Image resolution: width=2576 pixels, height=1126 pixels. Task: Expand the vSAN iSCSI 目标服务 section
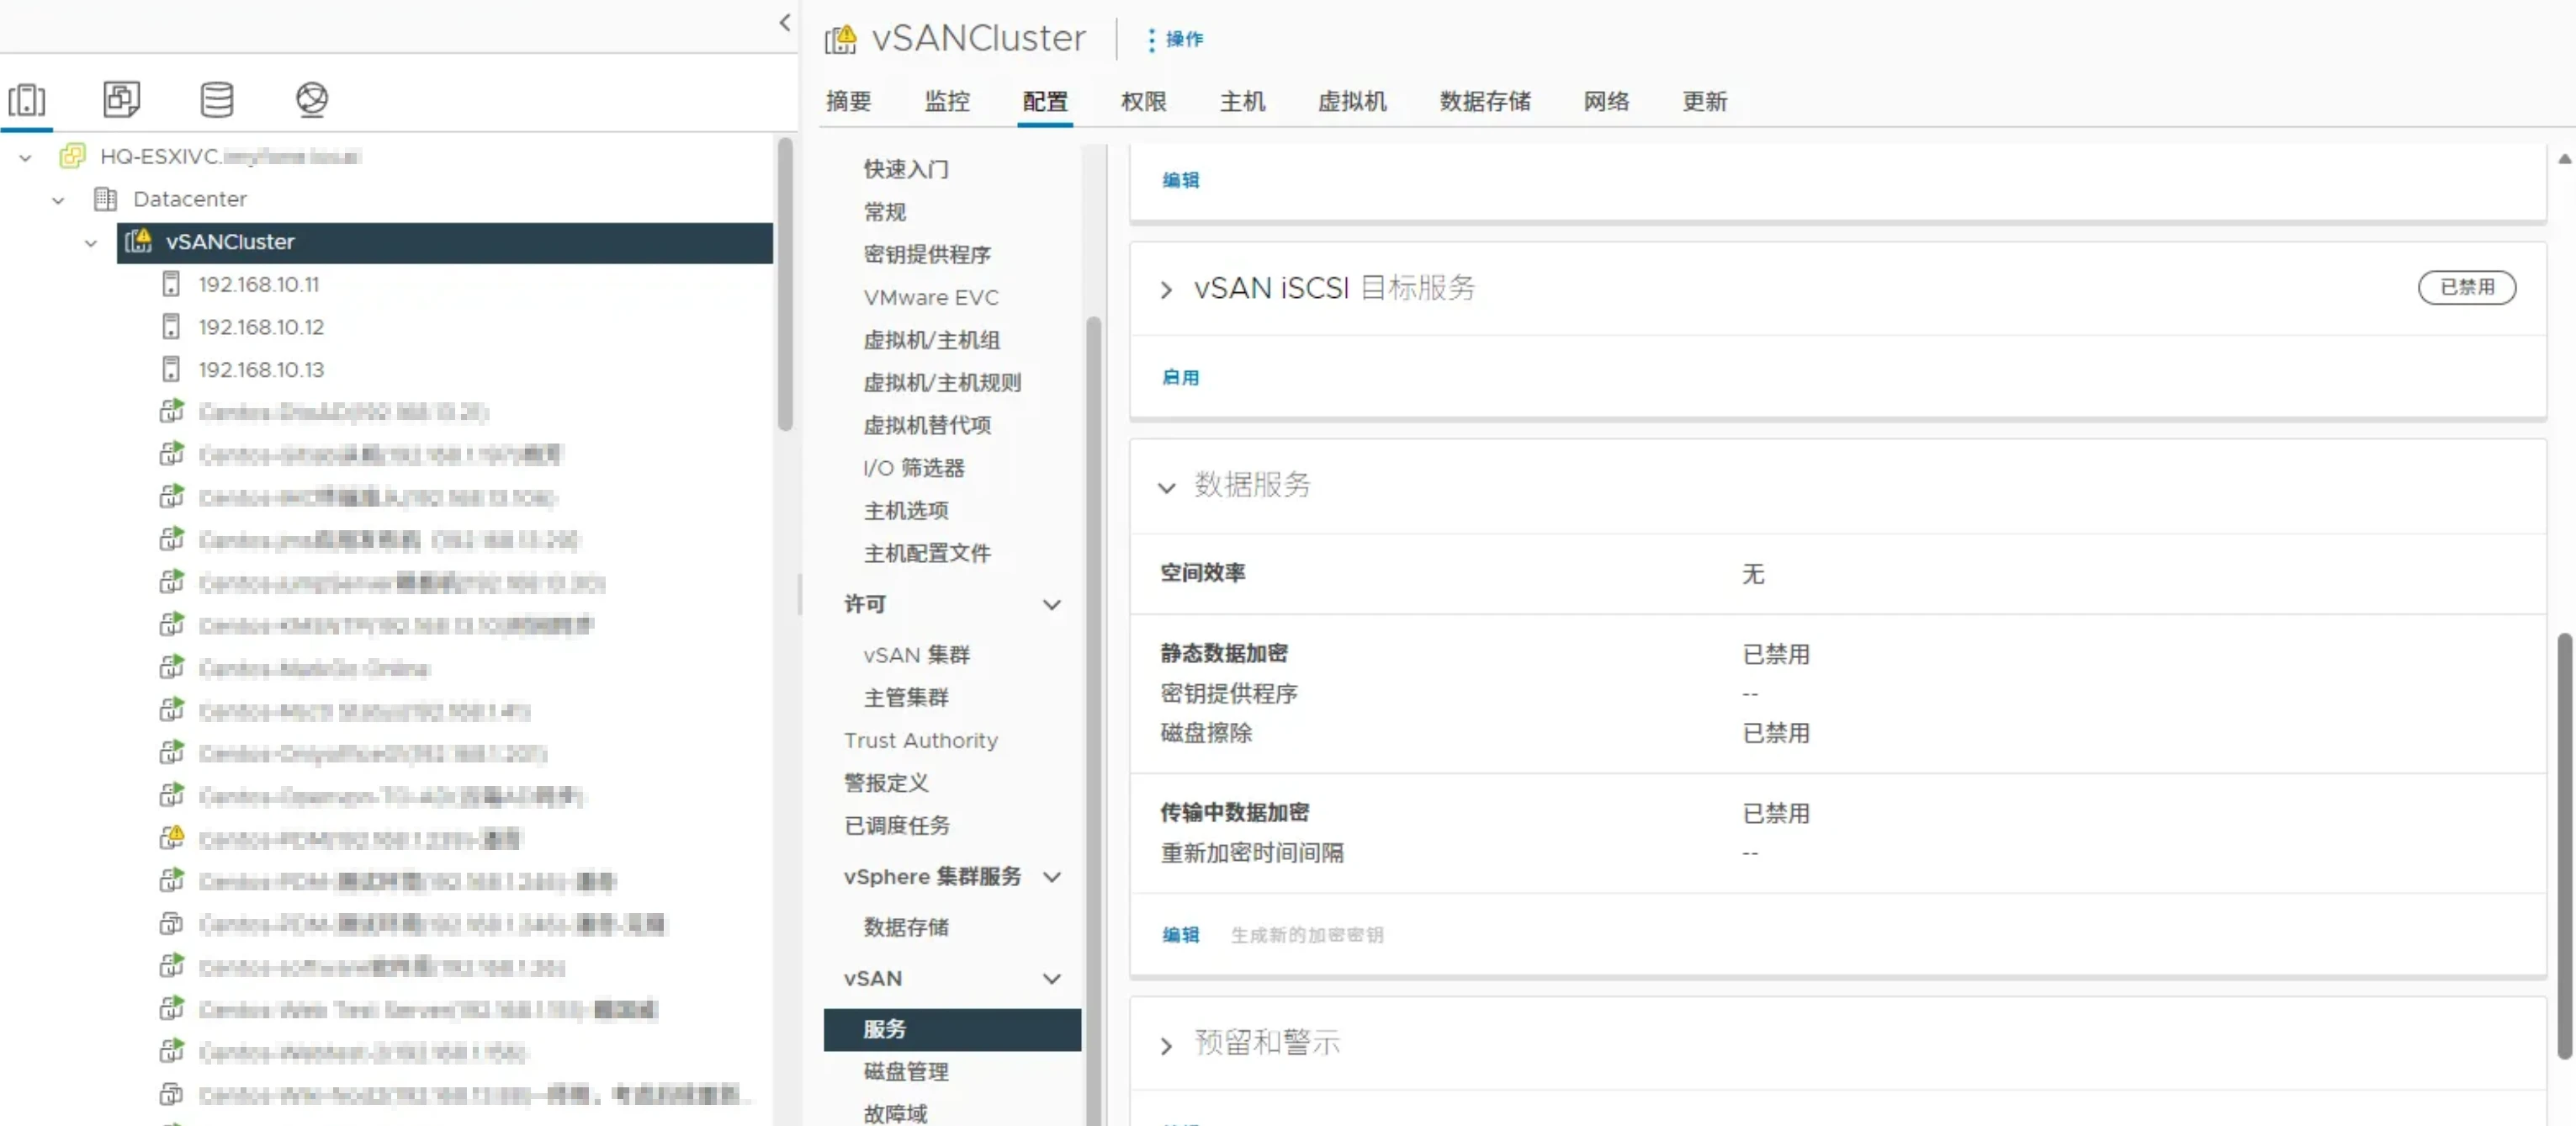coord(1166,290)
